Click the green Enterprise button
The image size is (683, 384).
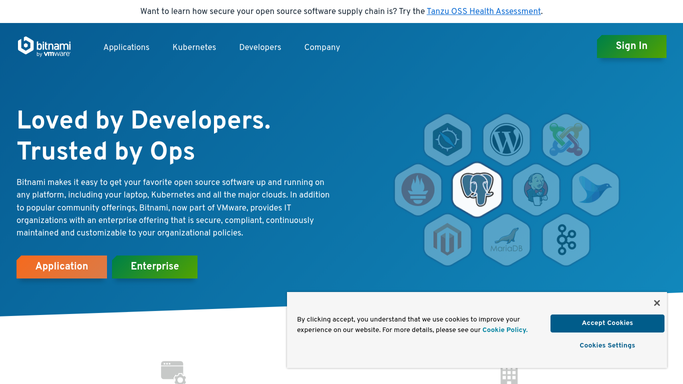pos(155,266)
